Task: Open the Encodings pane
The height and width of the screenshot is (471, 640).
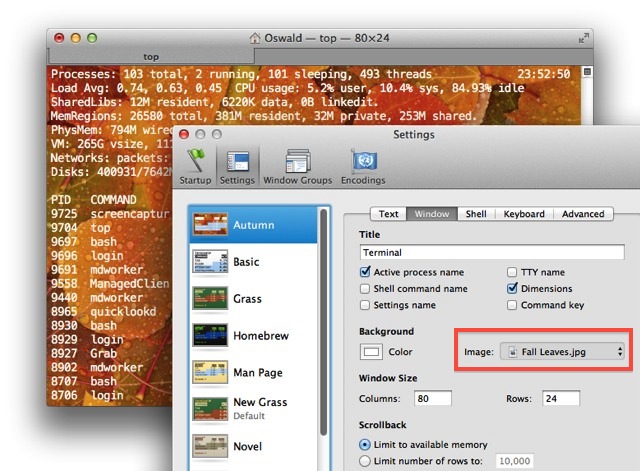Action: (x=363, y=166)
